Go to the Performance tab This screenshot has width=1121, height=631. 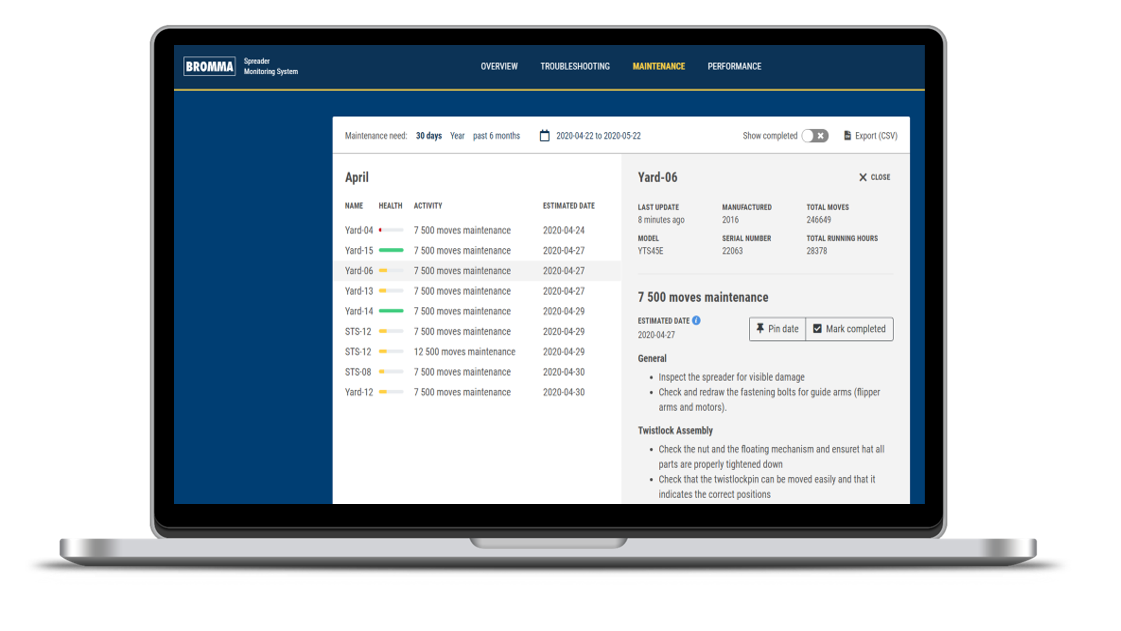734,67
